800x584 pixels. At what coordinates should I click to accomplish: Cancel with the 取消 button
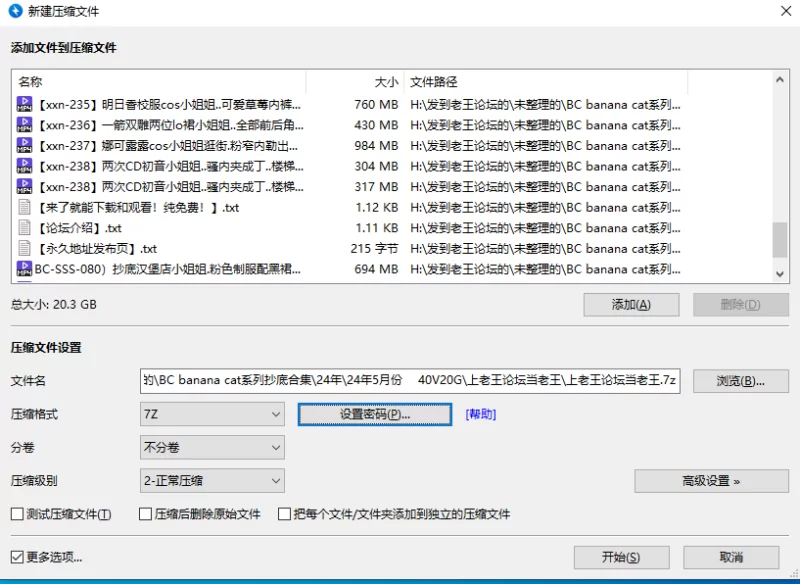731,557
